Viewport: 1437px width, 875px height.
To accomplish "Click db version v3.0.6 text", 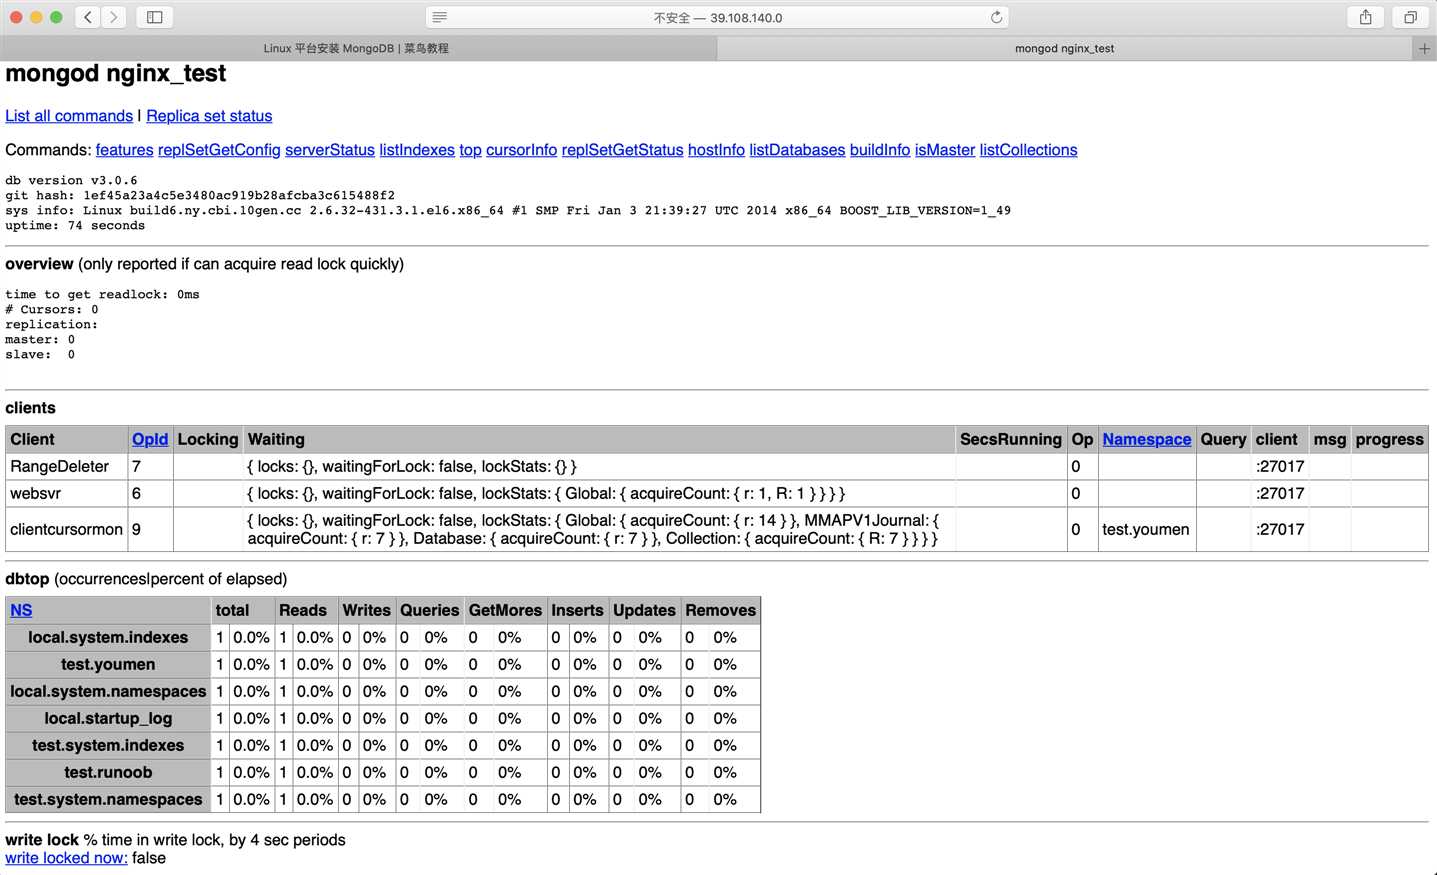I will click(x=71, y=180).
